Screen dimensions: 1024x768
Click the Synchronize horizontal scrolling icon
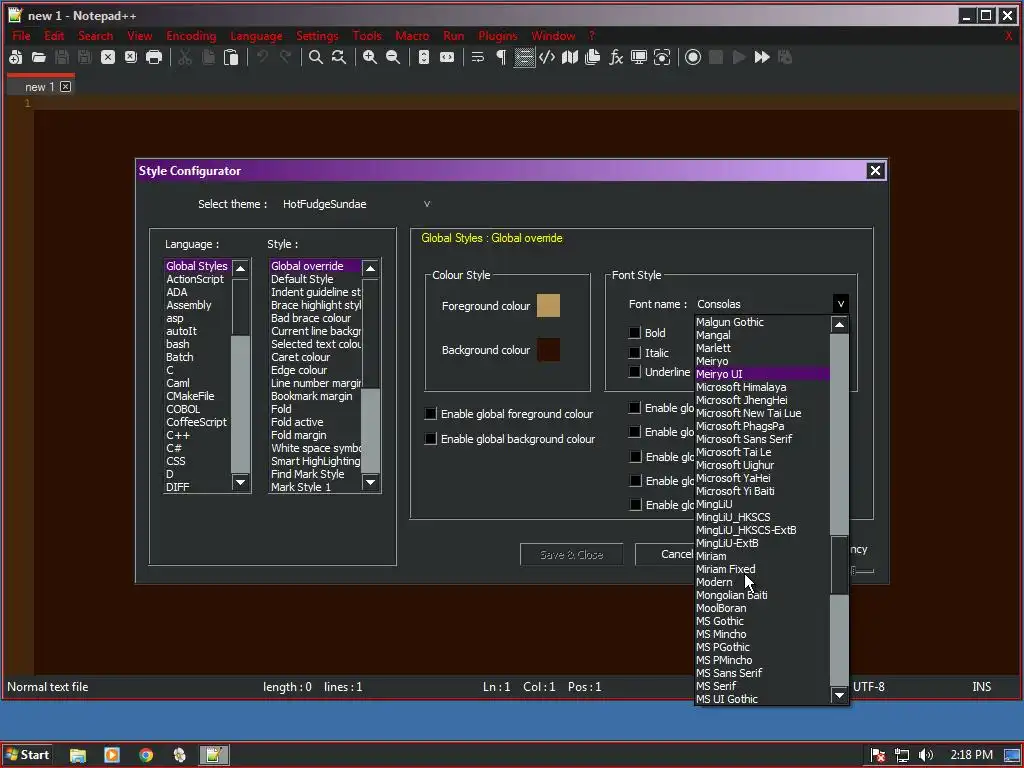[x=447, y=57]
